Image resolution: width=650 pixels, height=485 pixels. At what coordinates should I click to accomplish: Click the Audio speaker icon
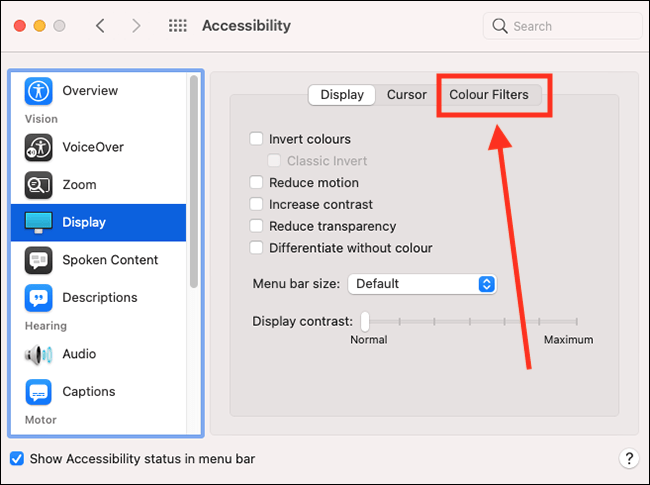(39, 354)
